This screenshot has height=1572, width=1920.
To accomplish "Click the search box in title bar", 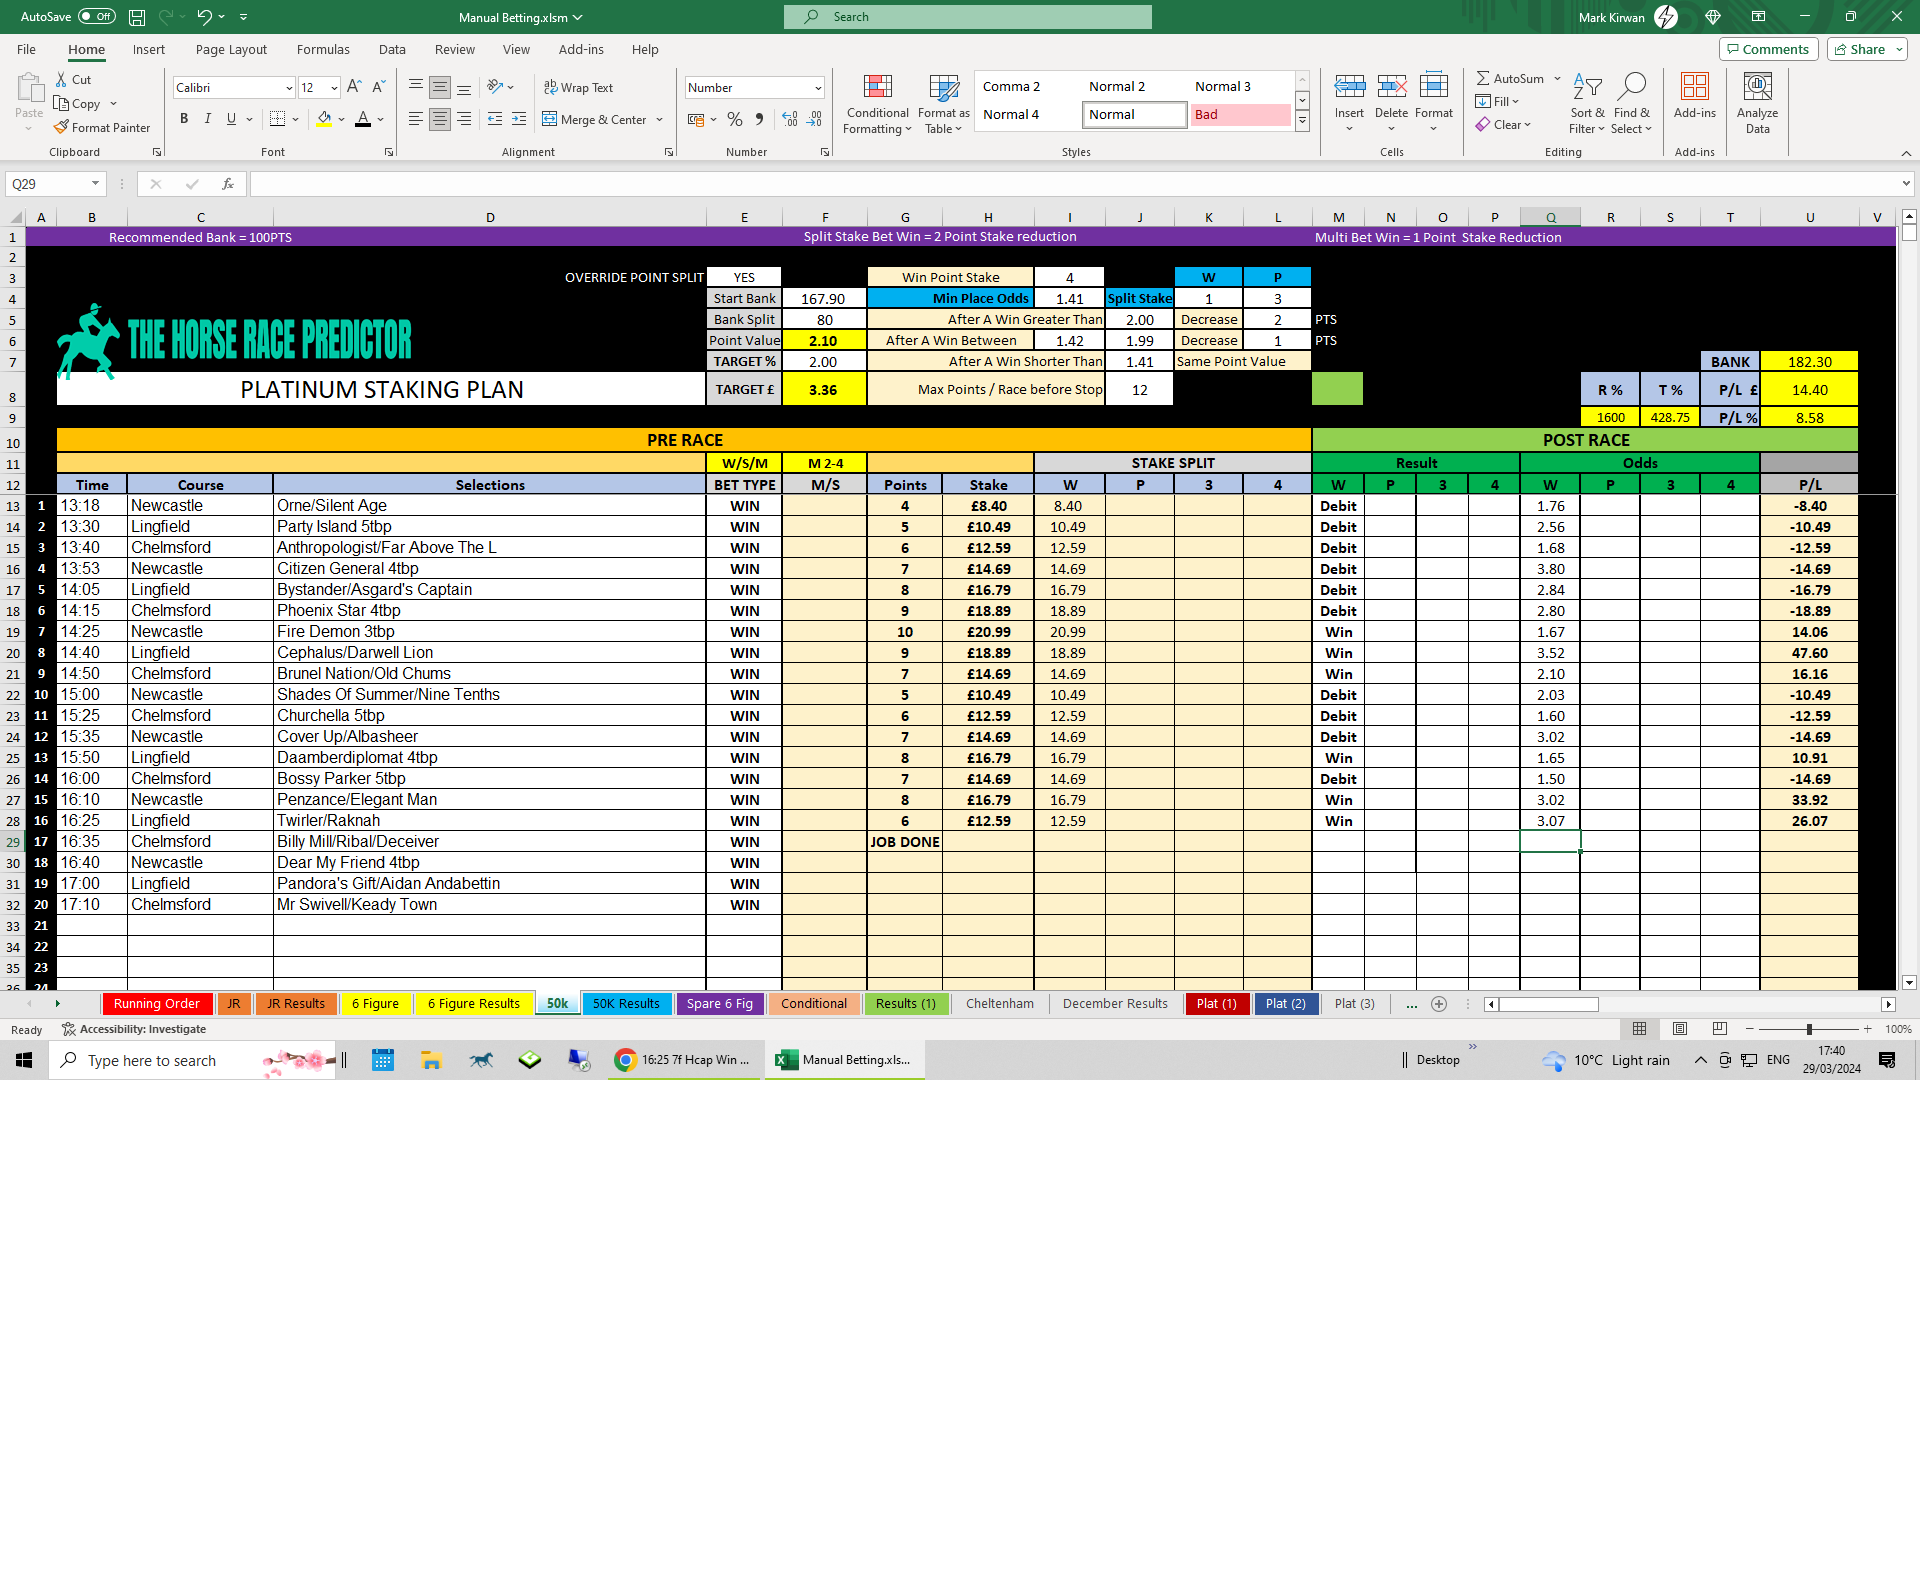I will 968,17.
